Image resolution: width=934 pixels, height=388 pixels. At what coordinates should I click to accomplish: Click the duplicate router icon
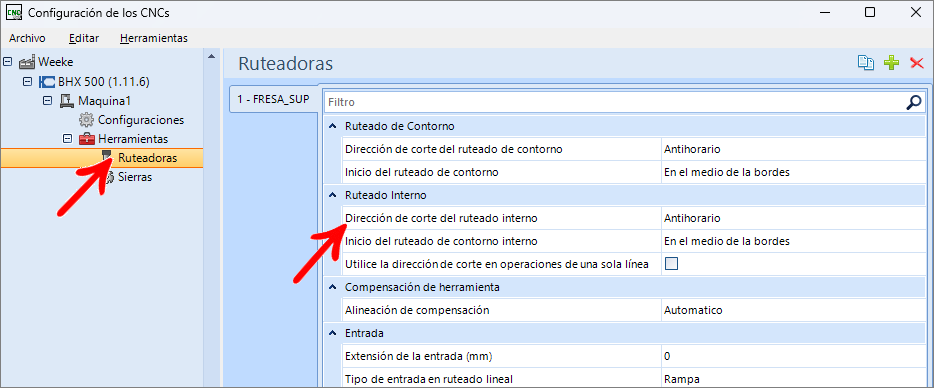click(x=865, y=63)
